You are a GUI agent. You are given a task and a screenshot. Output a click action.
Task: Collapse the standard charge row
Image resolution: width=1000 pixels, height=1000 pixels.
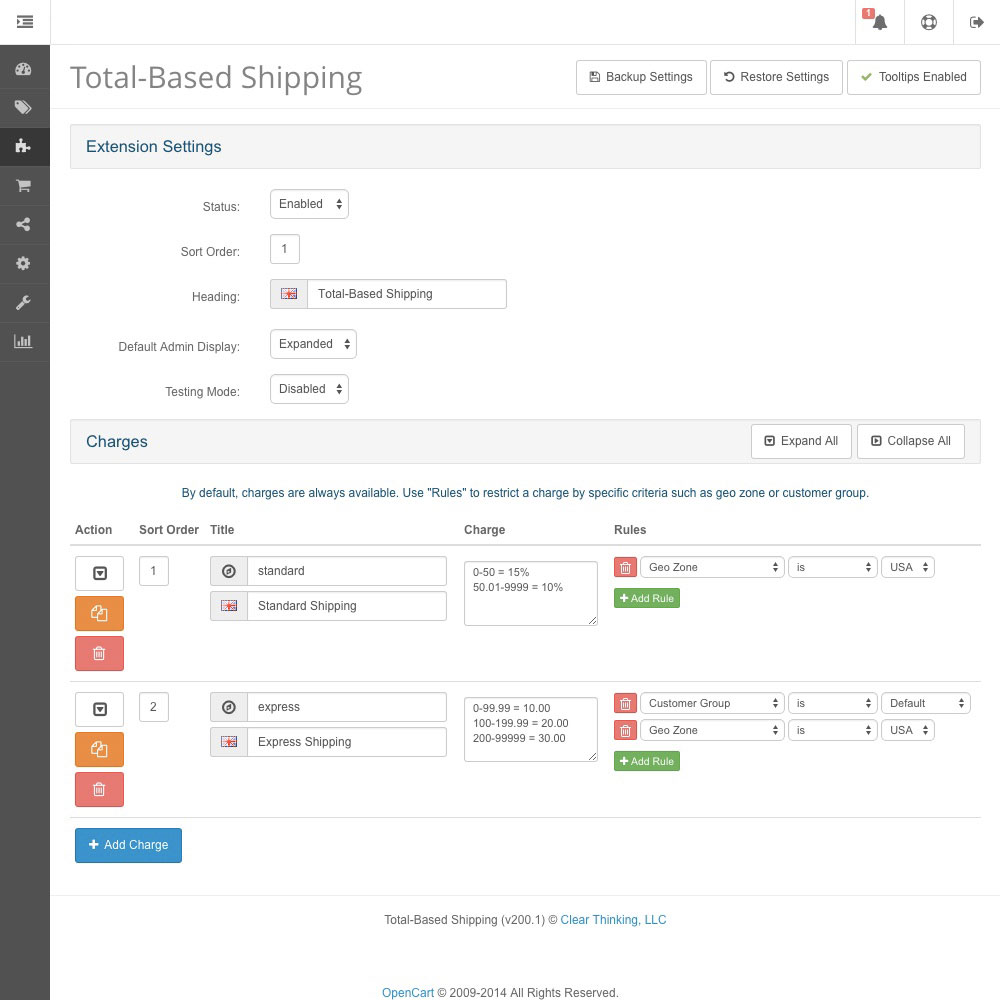[x=99, y=573]
